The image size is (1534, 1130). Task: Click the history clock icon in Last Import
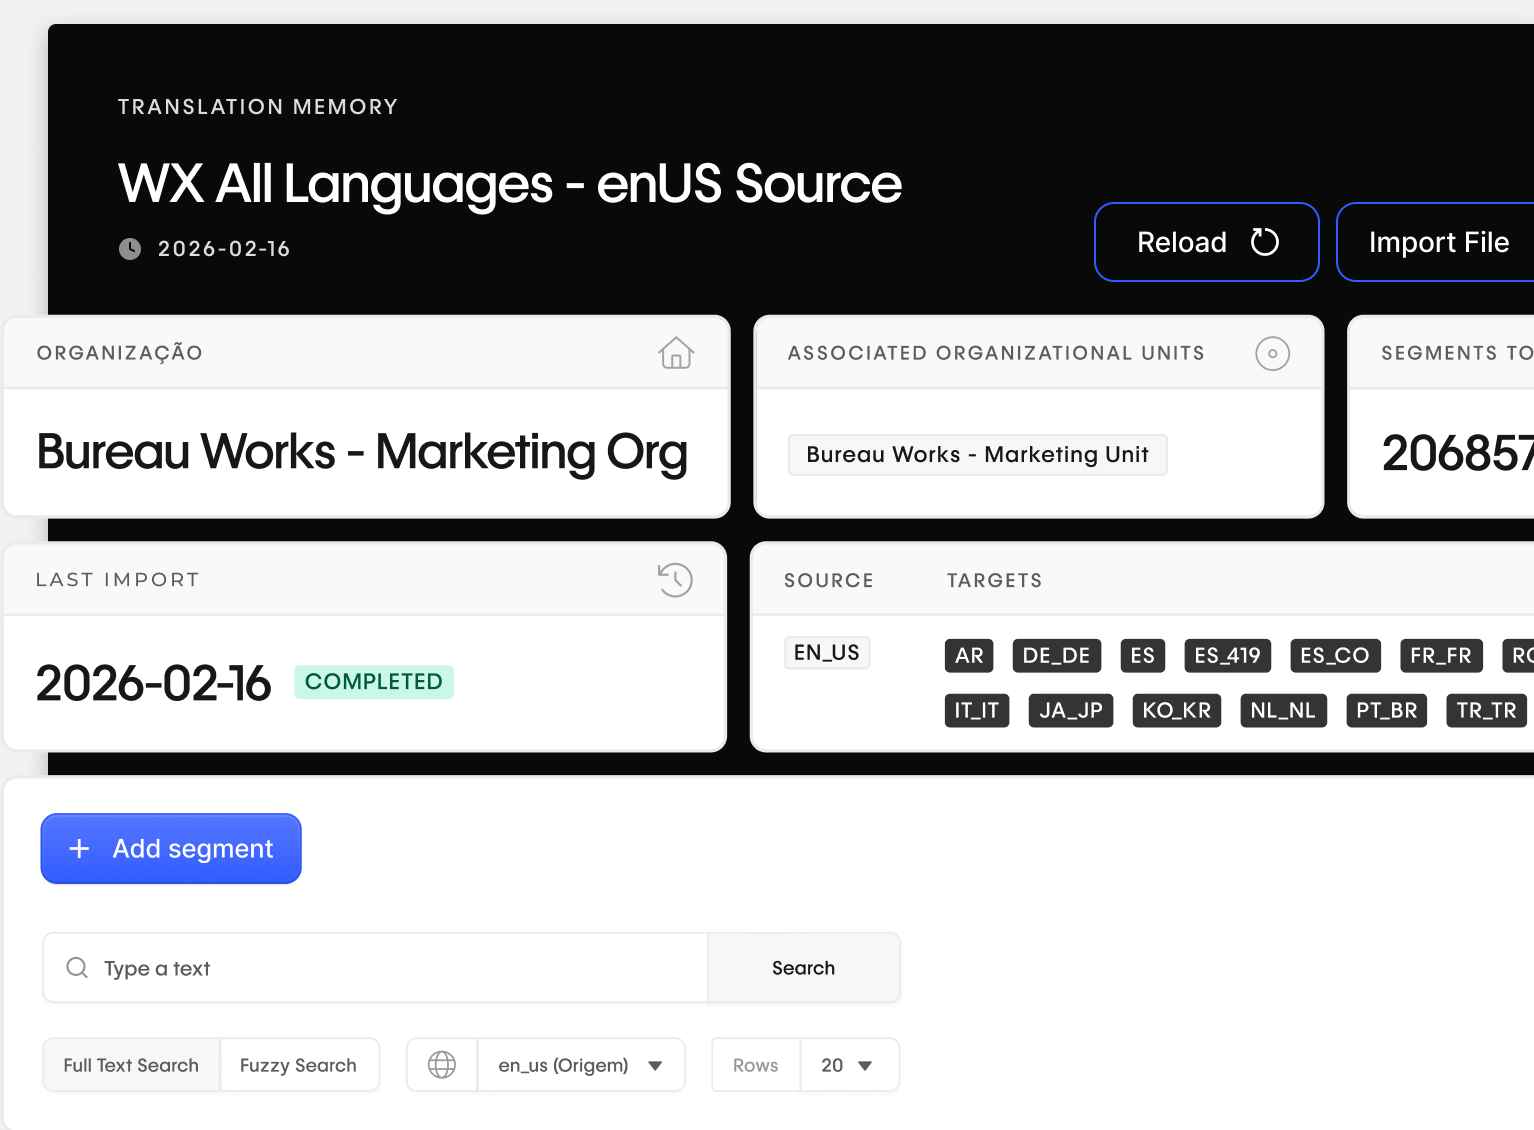675,580
